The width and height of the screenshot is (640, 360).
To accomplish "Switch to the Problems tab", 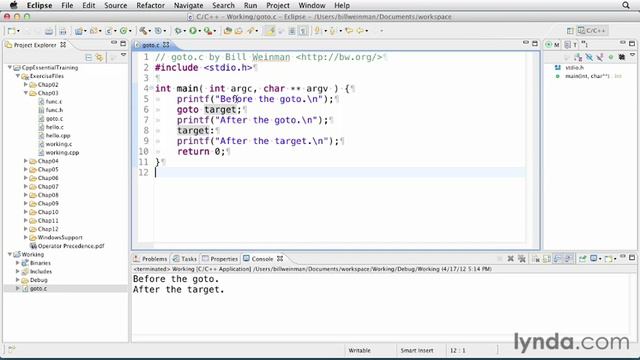I will click(x=150, y=259).
